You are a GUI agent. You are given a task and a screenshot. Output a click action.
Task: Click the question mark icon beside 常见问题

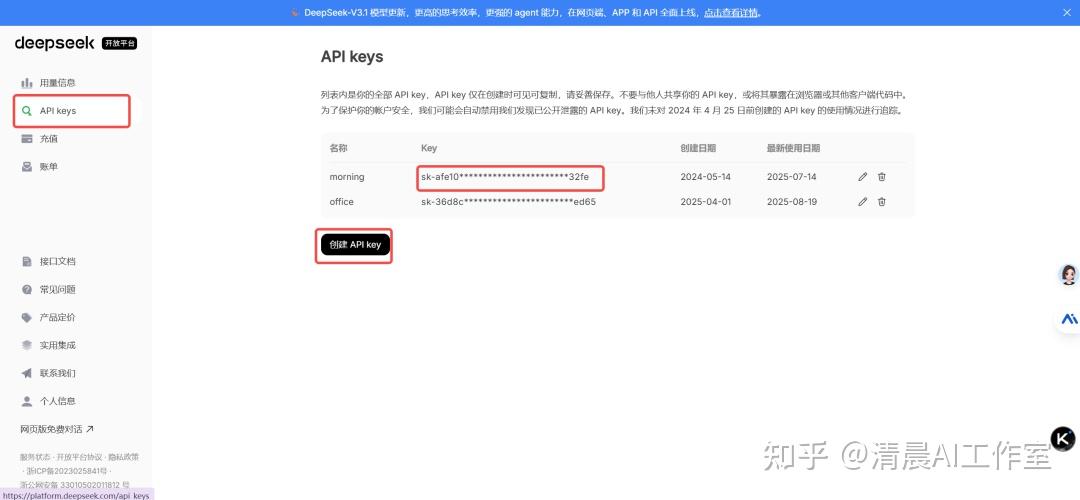(27, 290)
